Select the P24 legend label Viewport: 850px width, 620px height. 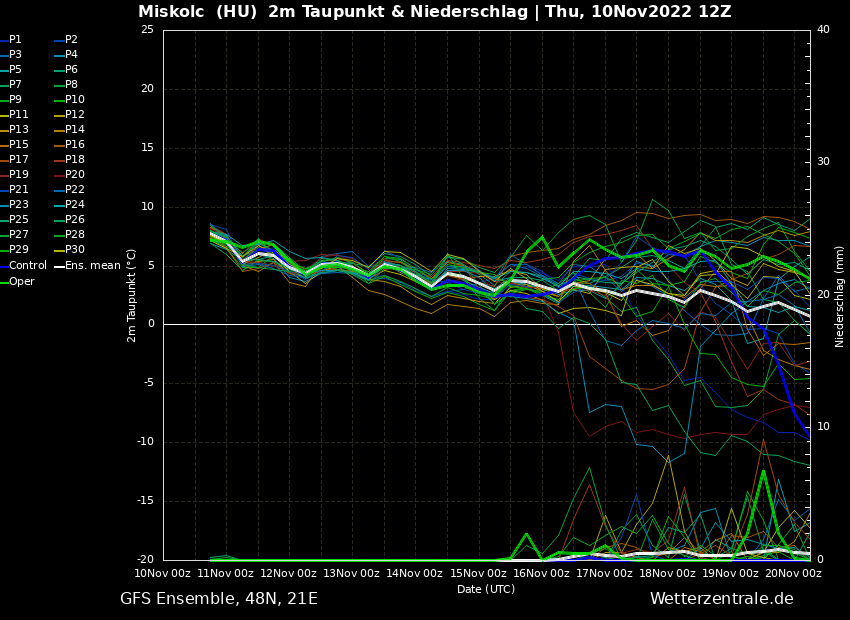click(74, 205)
